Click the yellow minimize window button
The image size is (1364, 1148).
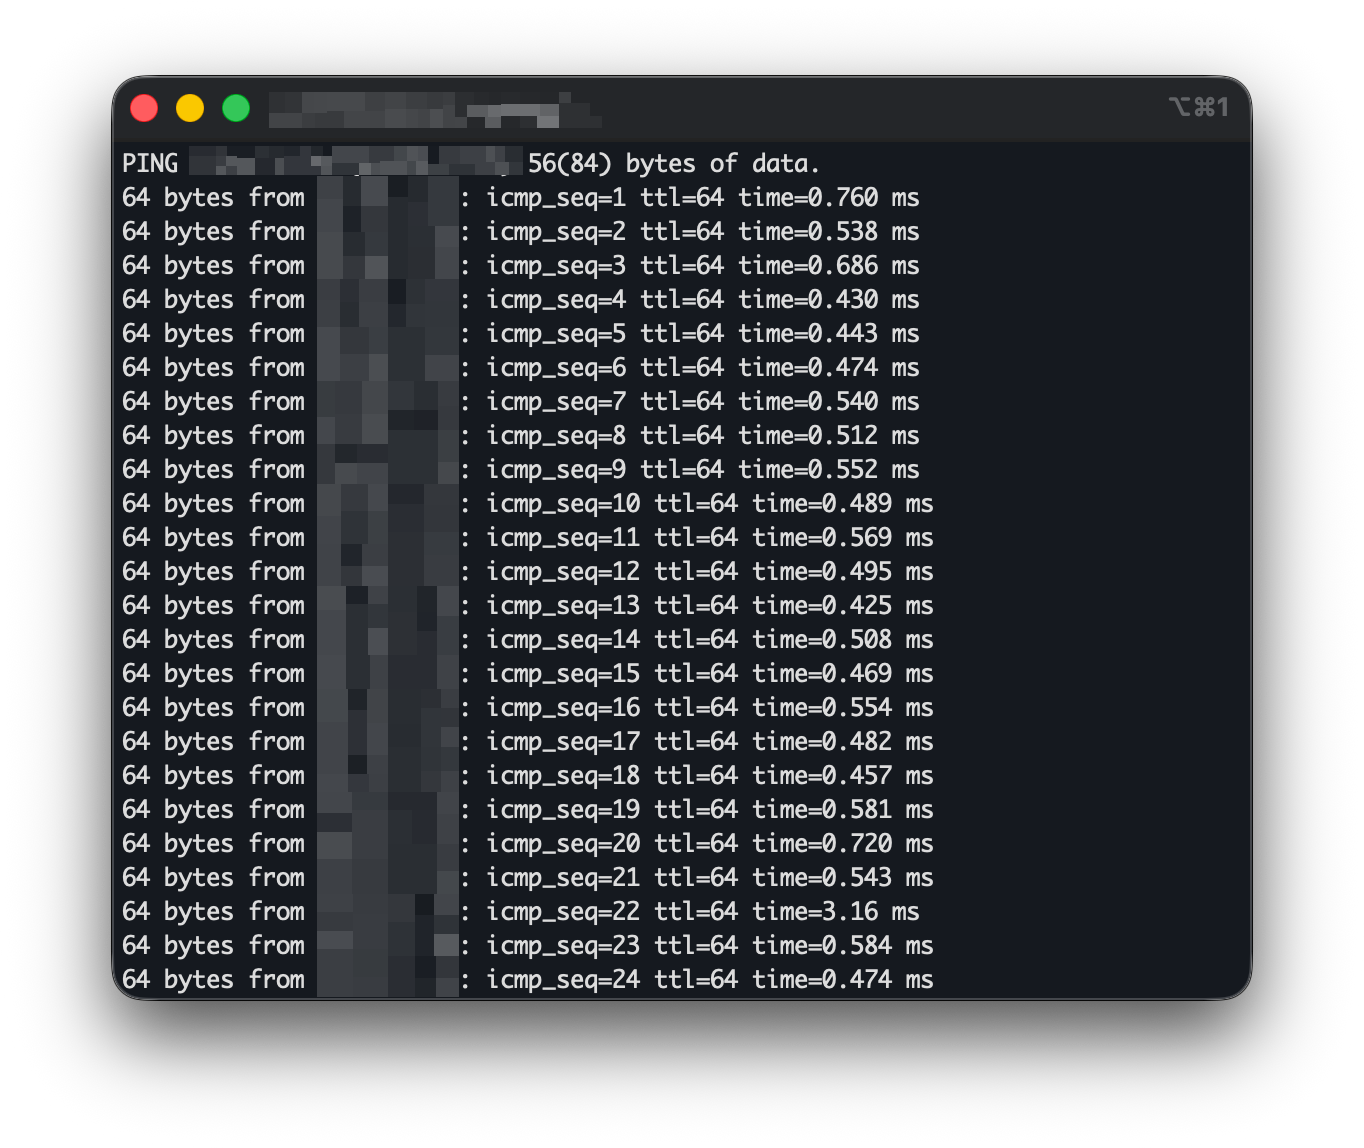coord(190,108)
